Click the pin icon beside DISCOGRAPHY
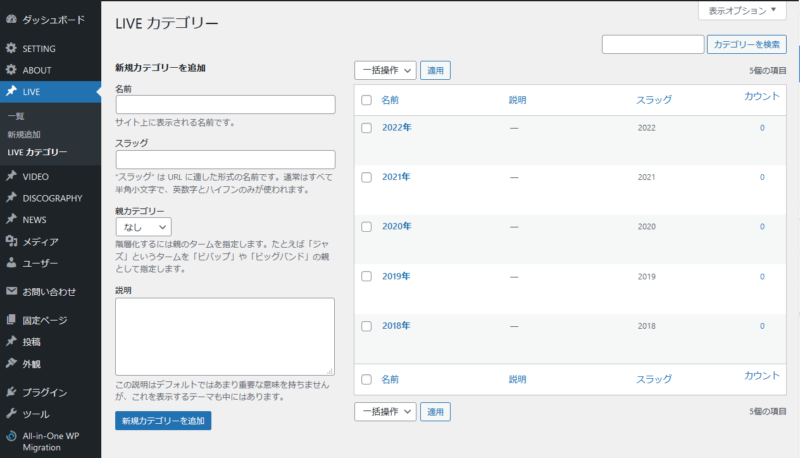The width and height of the screenshot is (800, 458). (x=11, y=198)
